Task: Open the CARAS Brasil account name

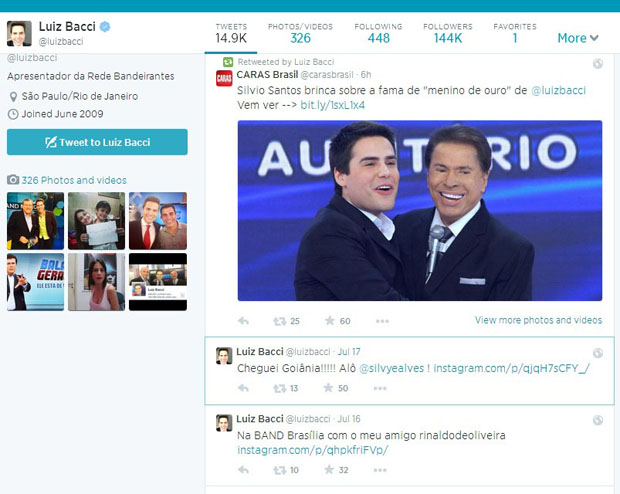Action: [267, 75]
